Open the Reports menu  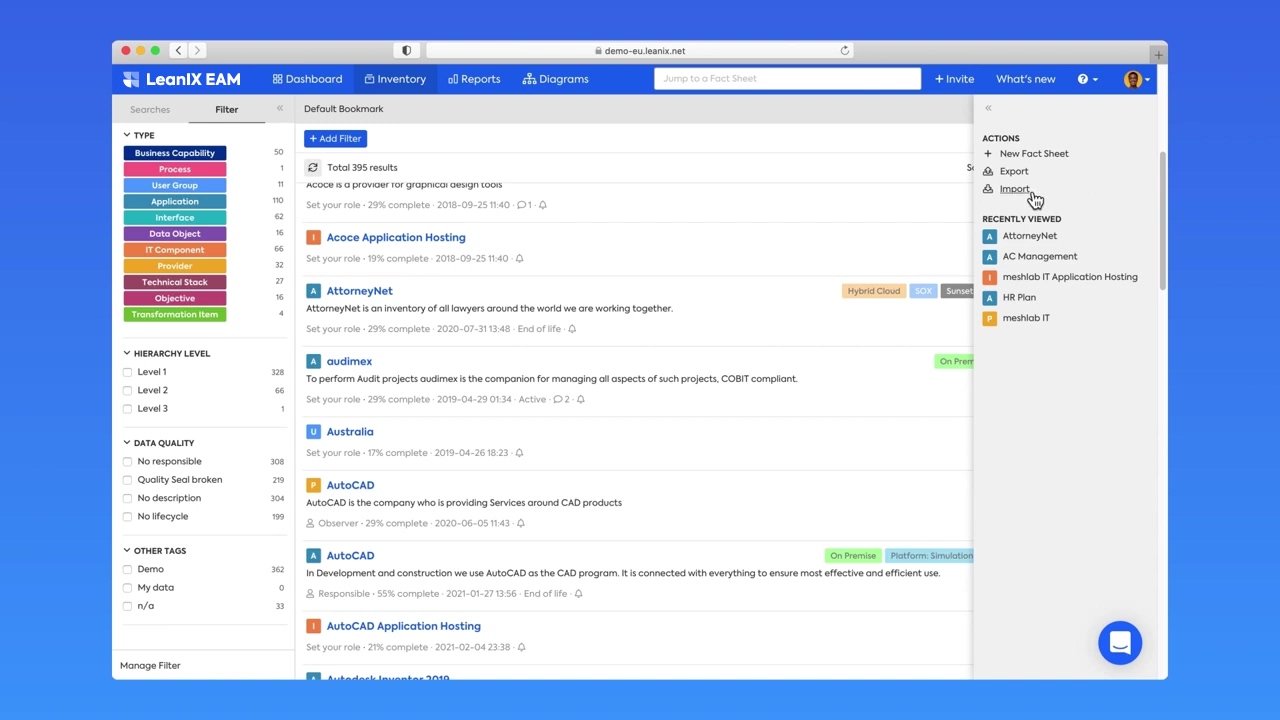click(x=474, y=79)
